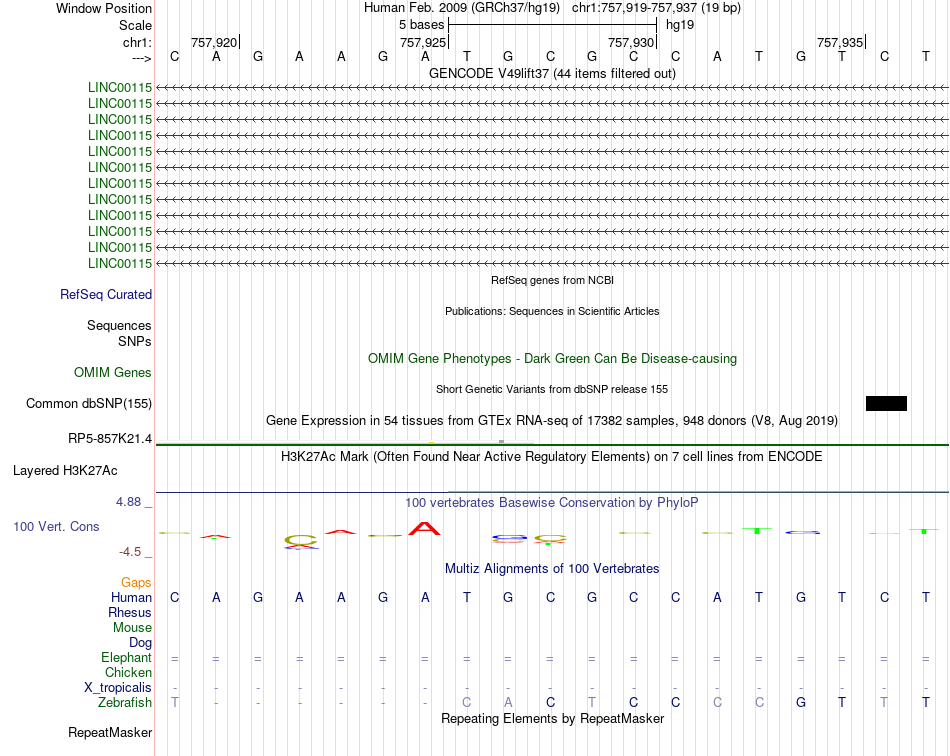Screen dimensions: 950x756
Task: Open the OMIM Genes track label
Action: click(x=112, y=373)
